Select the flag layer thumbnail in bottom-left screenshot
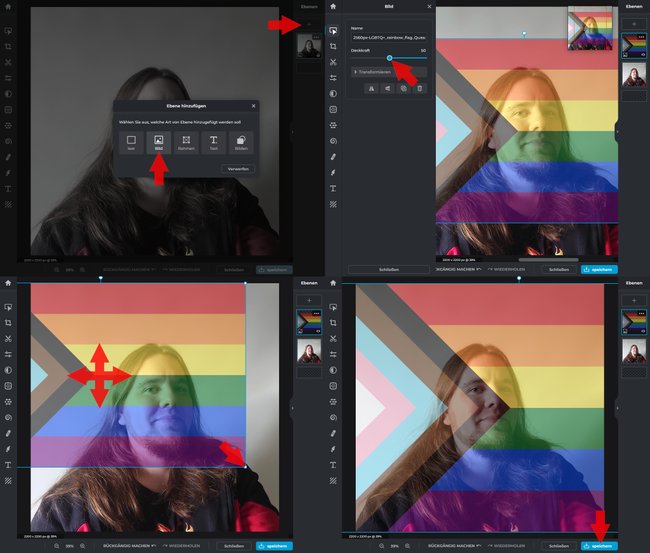 coord(309,322)
